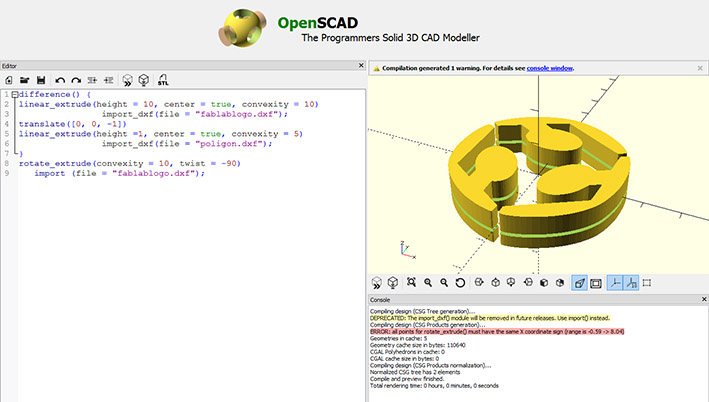Fit the model with View All
This screenshot has width=709, height=402.
click(x=411, y=283)
